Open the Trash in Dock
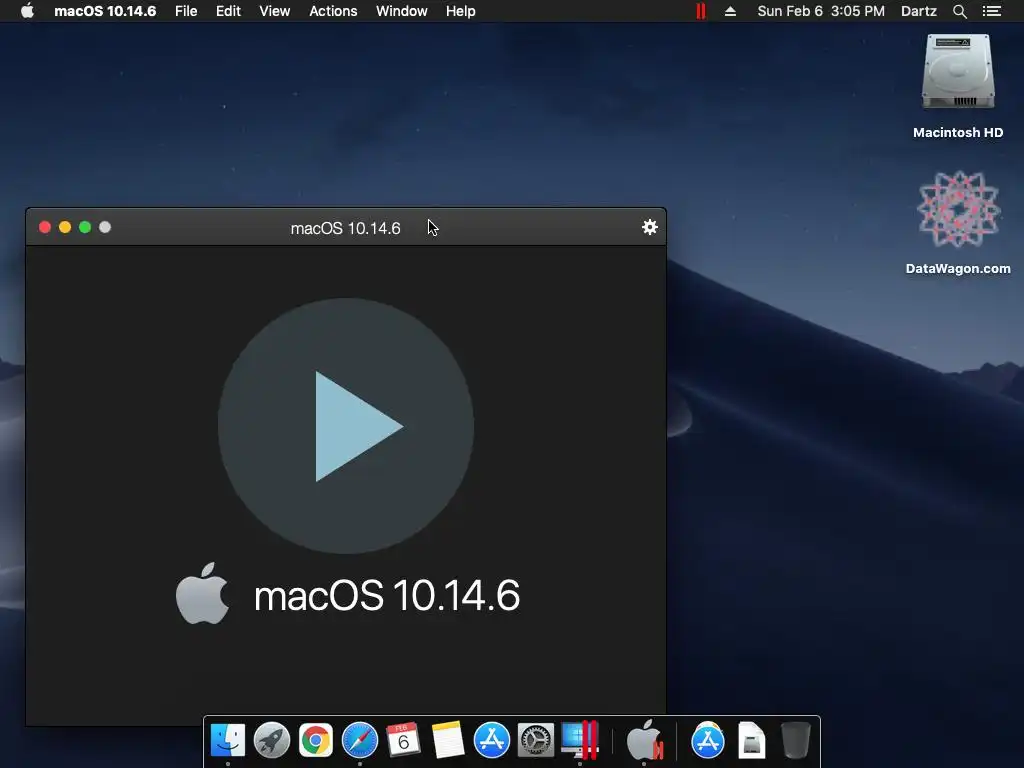The width and height of the screenshot is (1024, 768). click(x=795, y=740)
